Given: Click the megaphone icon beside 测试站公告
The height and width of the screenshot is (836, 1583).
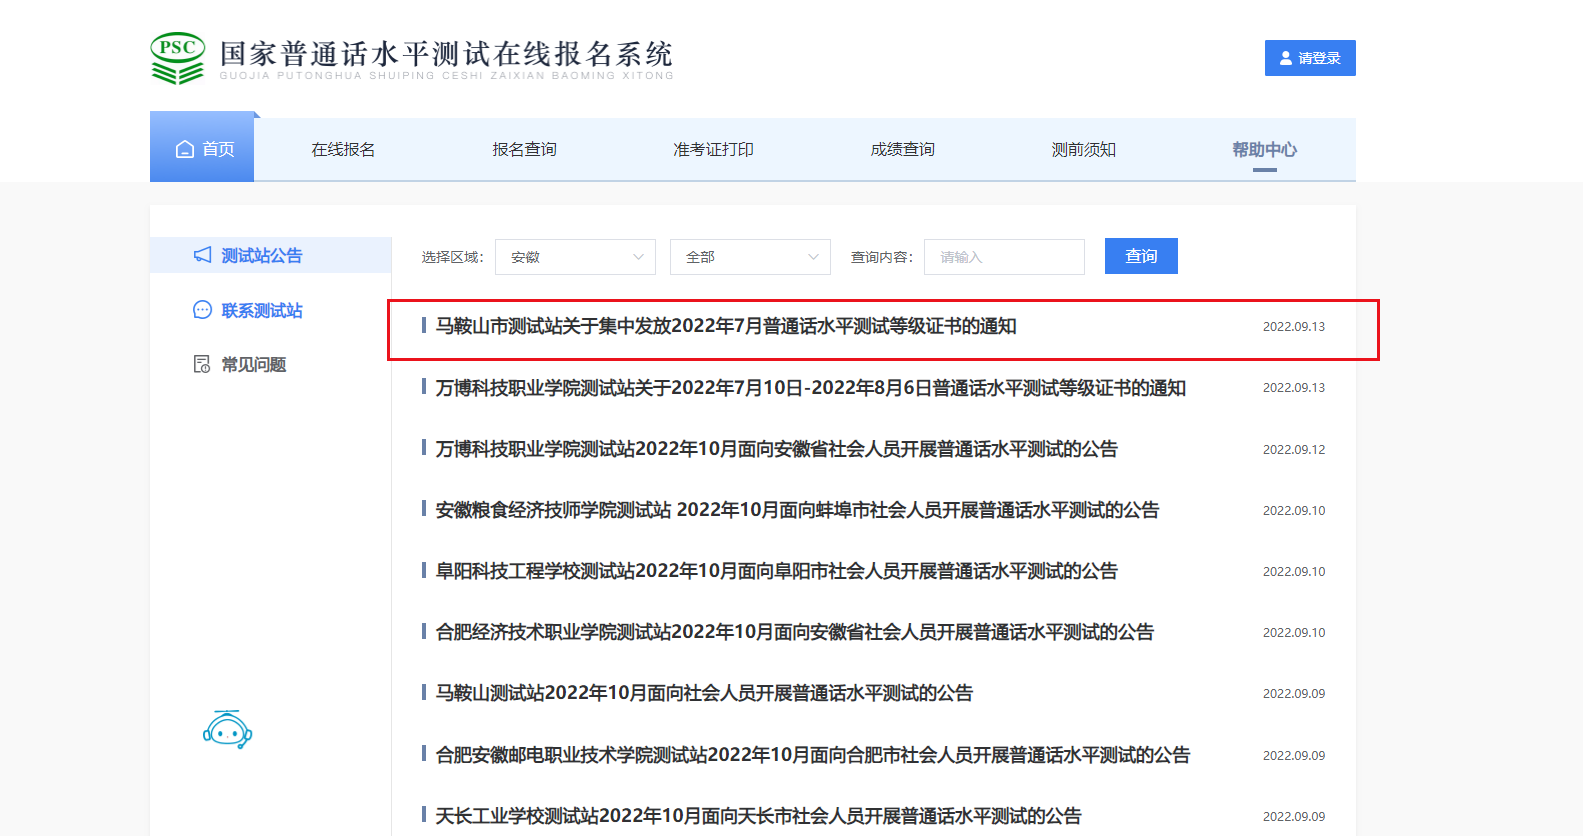Looking at the screenshot, I should pos(202,255).
